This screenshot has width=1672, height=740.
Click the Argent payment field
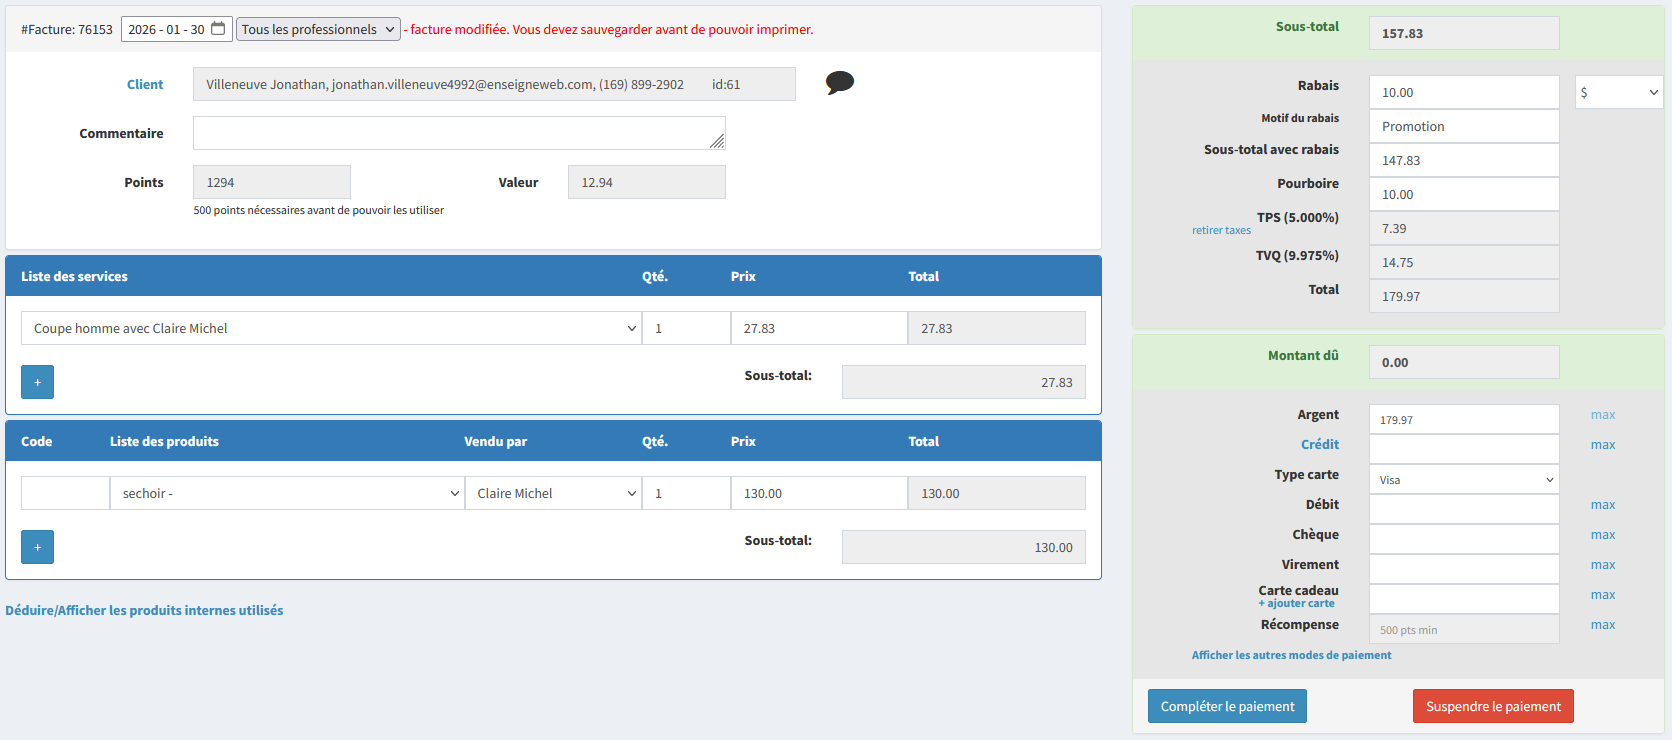click(1464, 419)
